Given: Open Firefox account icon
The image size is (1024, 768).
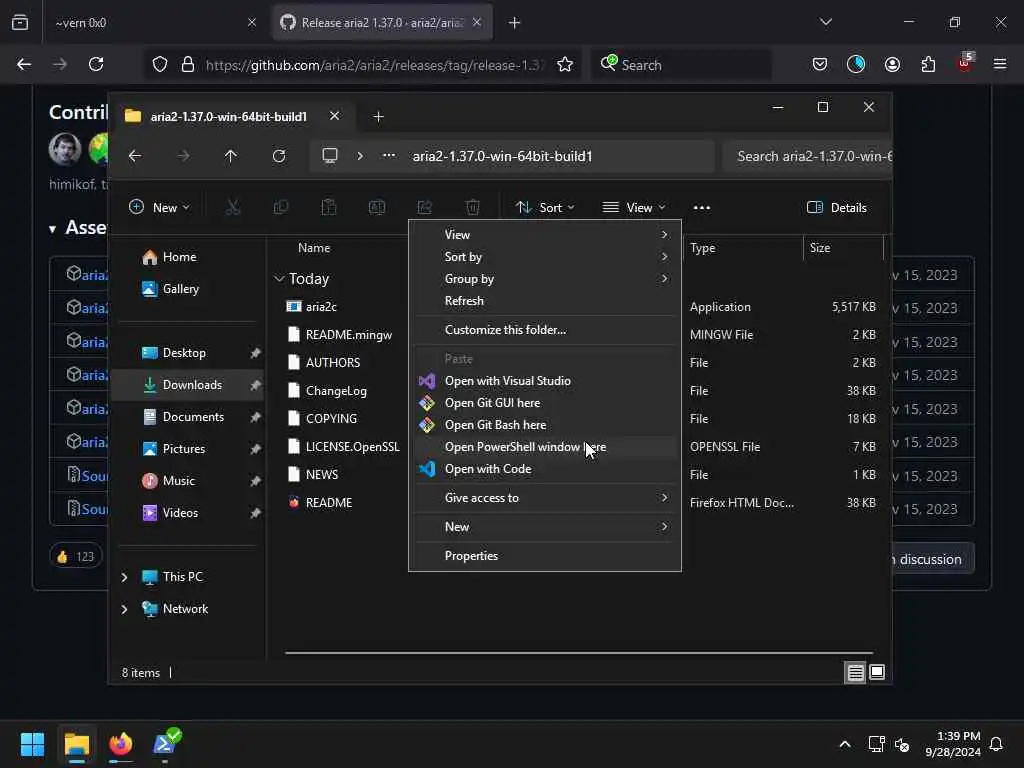Looking at the screenshot, I should click(x=892, y=64).
